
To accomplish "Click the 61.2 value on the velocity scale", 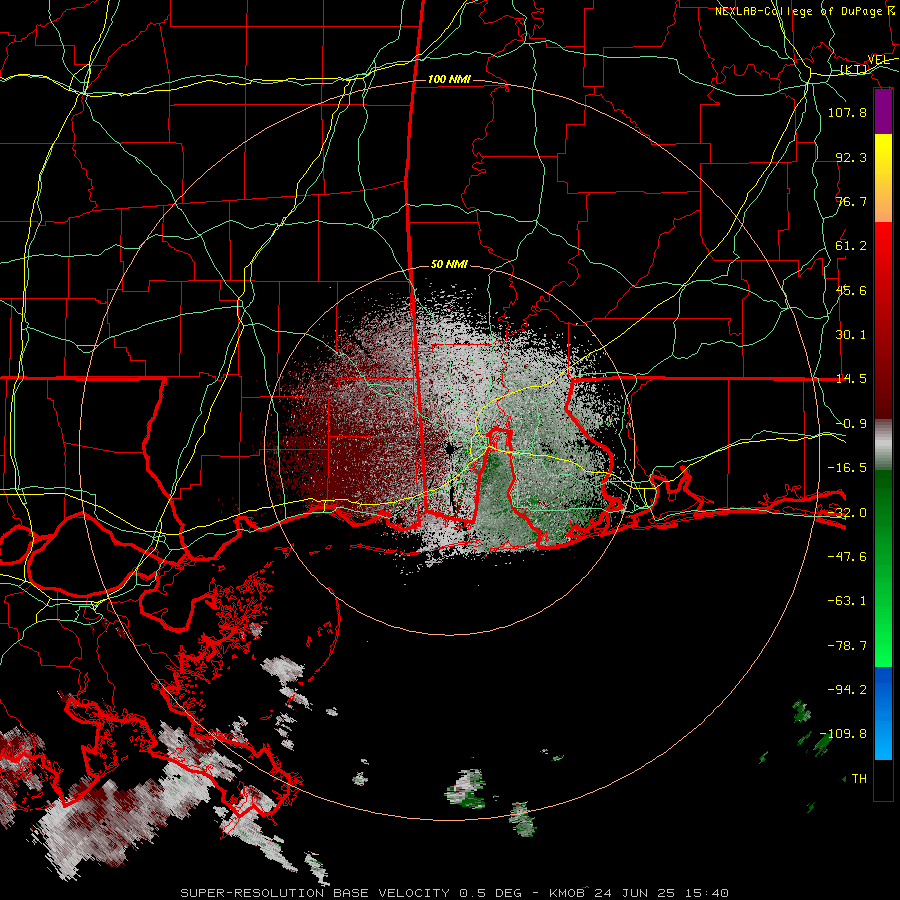I will click(852, 246).
